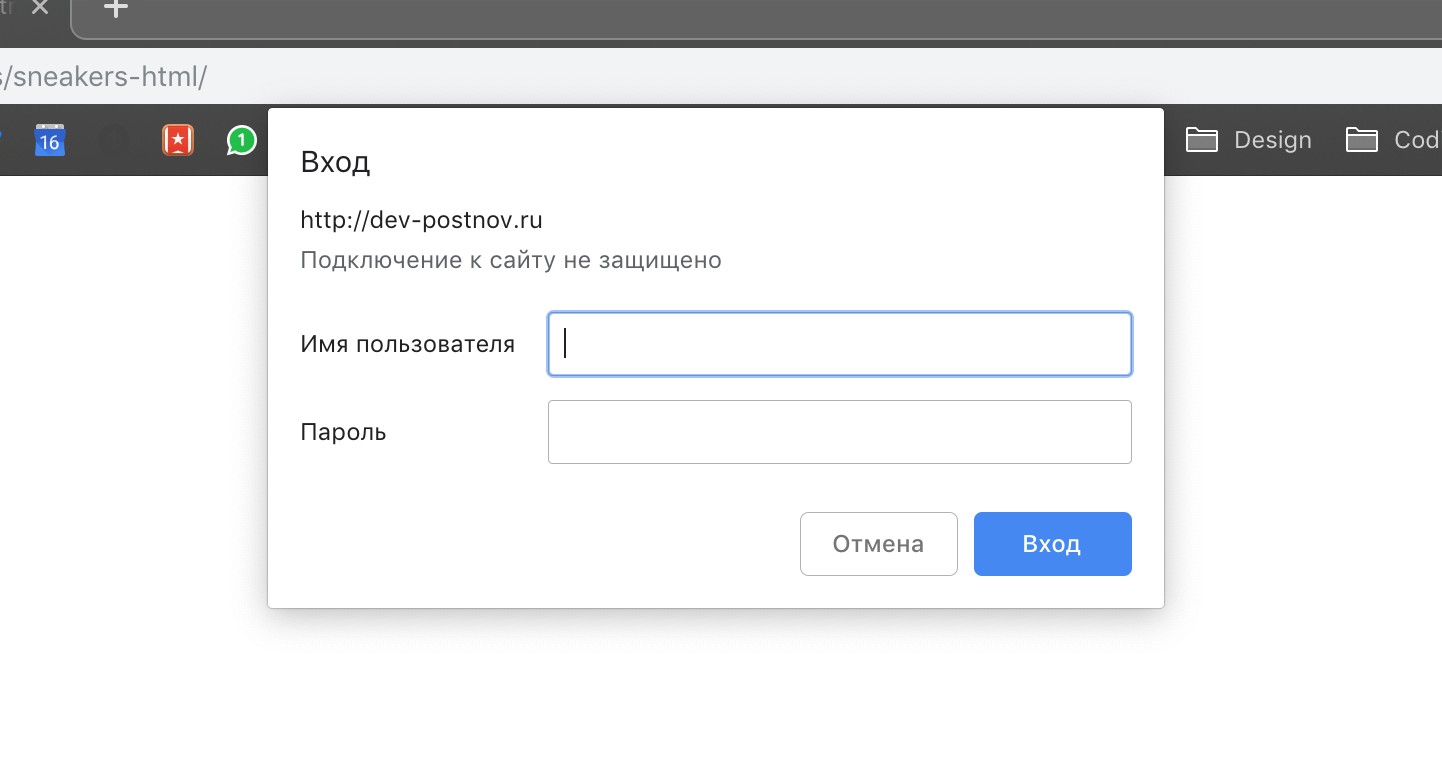Expand the Code bookmarks folder
Viewport: 1442px width, 764px height.
[x=1395, y=140]
